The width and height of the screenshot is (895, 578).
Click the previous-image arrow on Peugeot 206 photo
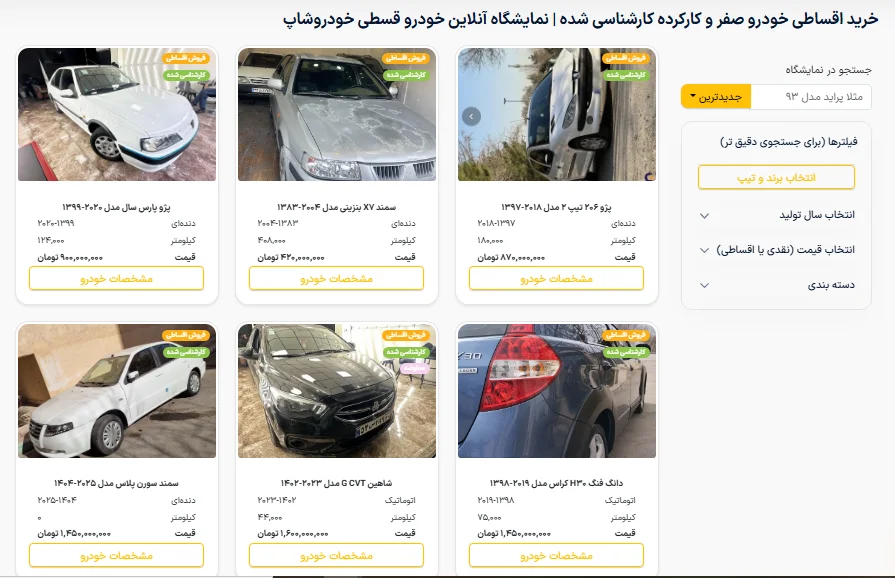pyautogui.click(x=471, y=116)
